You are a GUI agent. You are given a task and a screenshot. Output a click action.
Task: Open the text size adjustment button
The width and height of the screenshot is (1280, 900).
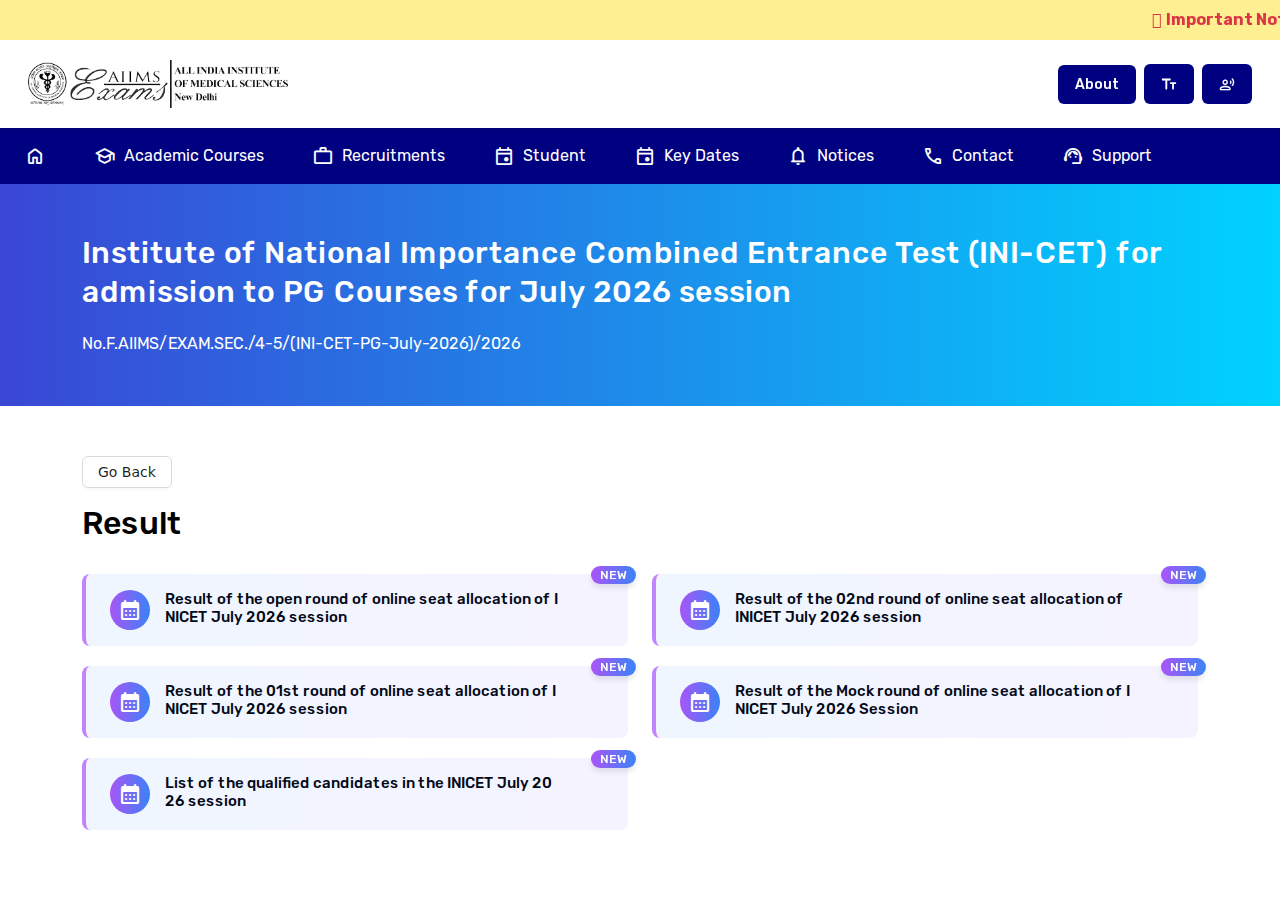pos(1169,84)
